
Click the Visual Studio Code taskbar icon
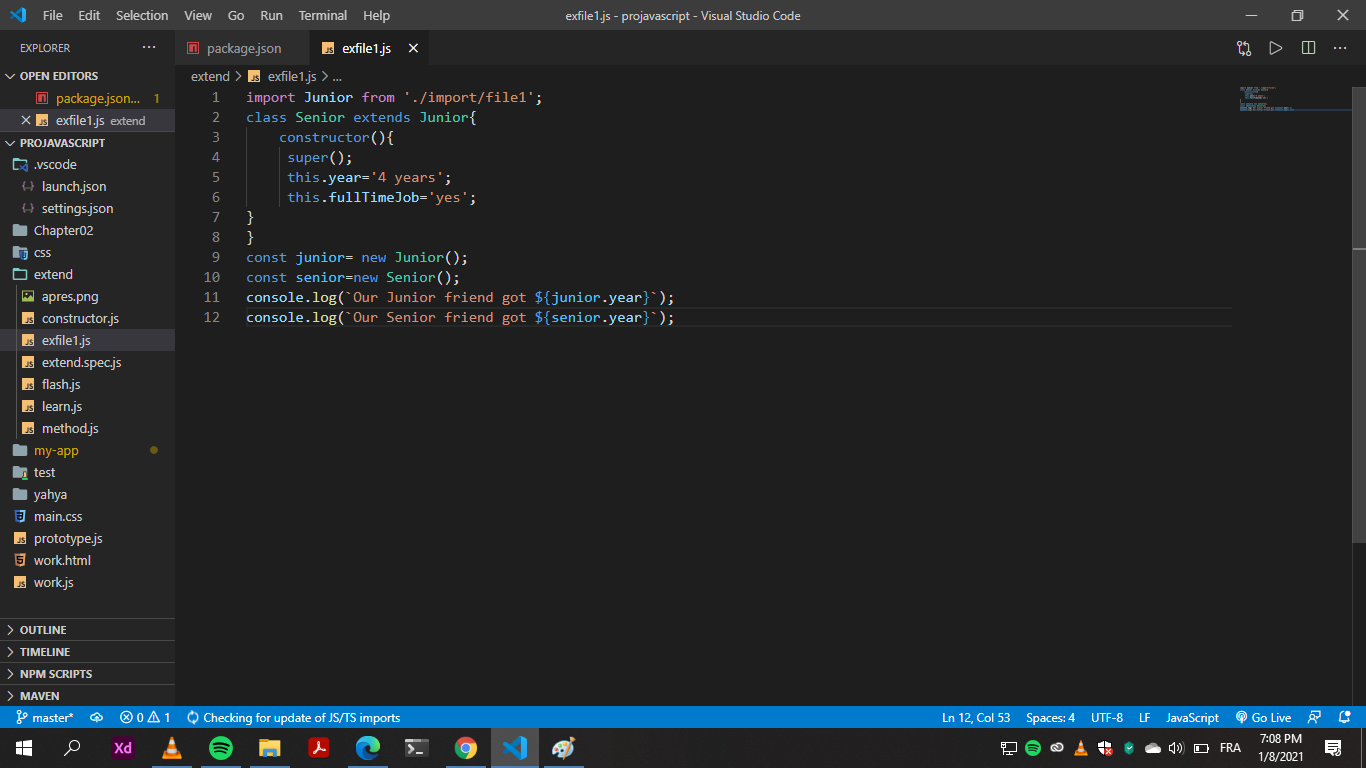[514, 748]
